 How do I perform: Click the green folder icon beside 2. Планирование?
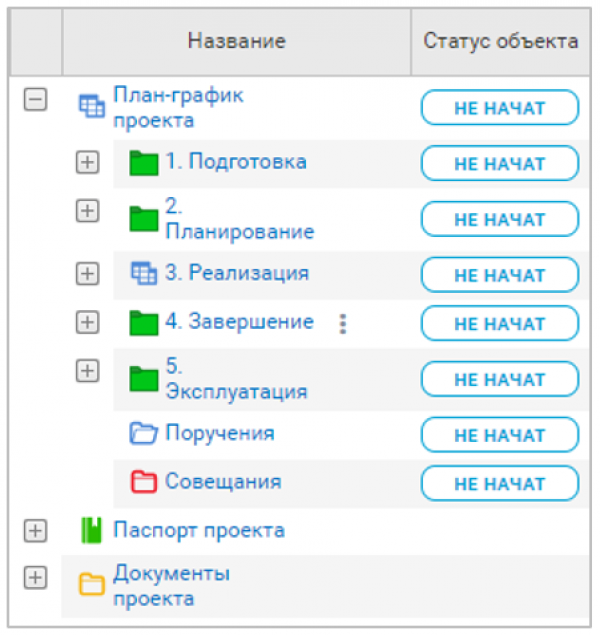[x=144, y=217]
